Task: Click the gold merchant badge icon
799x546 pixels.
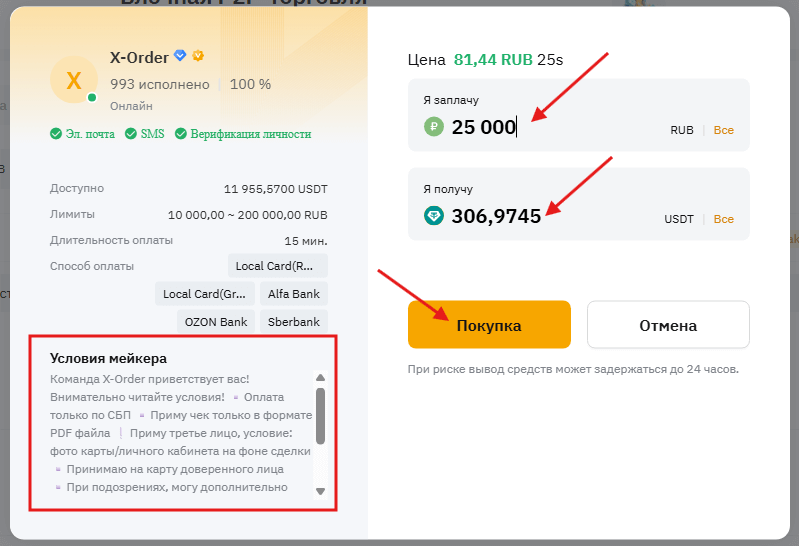Action: click(198, 56)
